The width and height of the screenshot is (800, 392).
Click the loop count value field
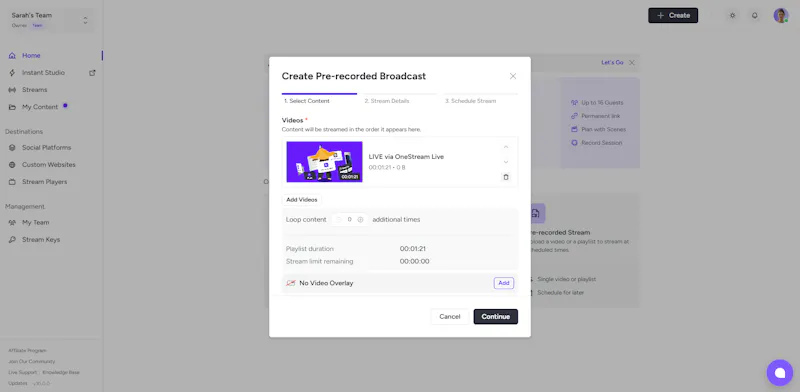[x=349, y=219]
